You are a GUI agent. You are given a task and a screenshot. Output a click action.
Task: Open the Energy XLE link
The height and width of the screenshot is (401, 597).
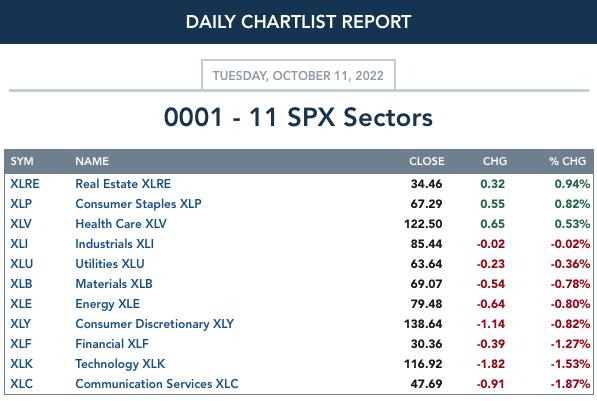click(107, 304)
